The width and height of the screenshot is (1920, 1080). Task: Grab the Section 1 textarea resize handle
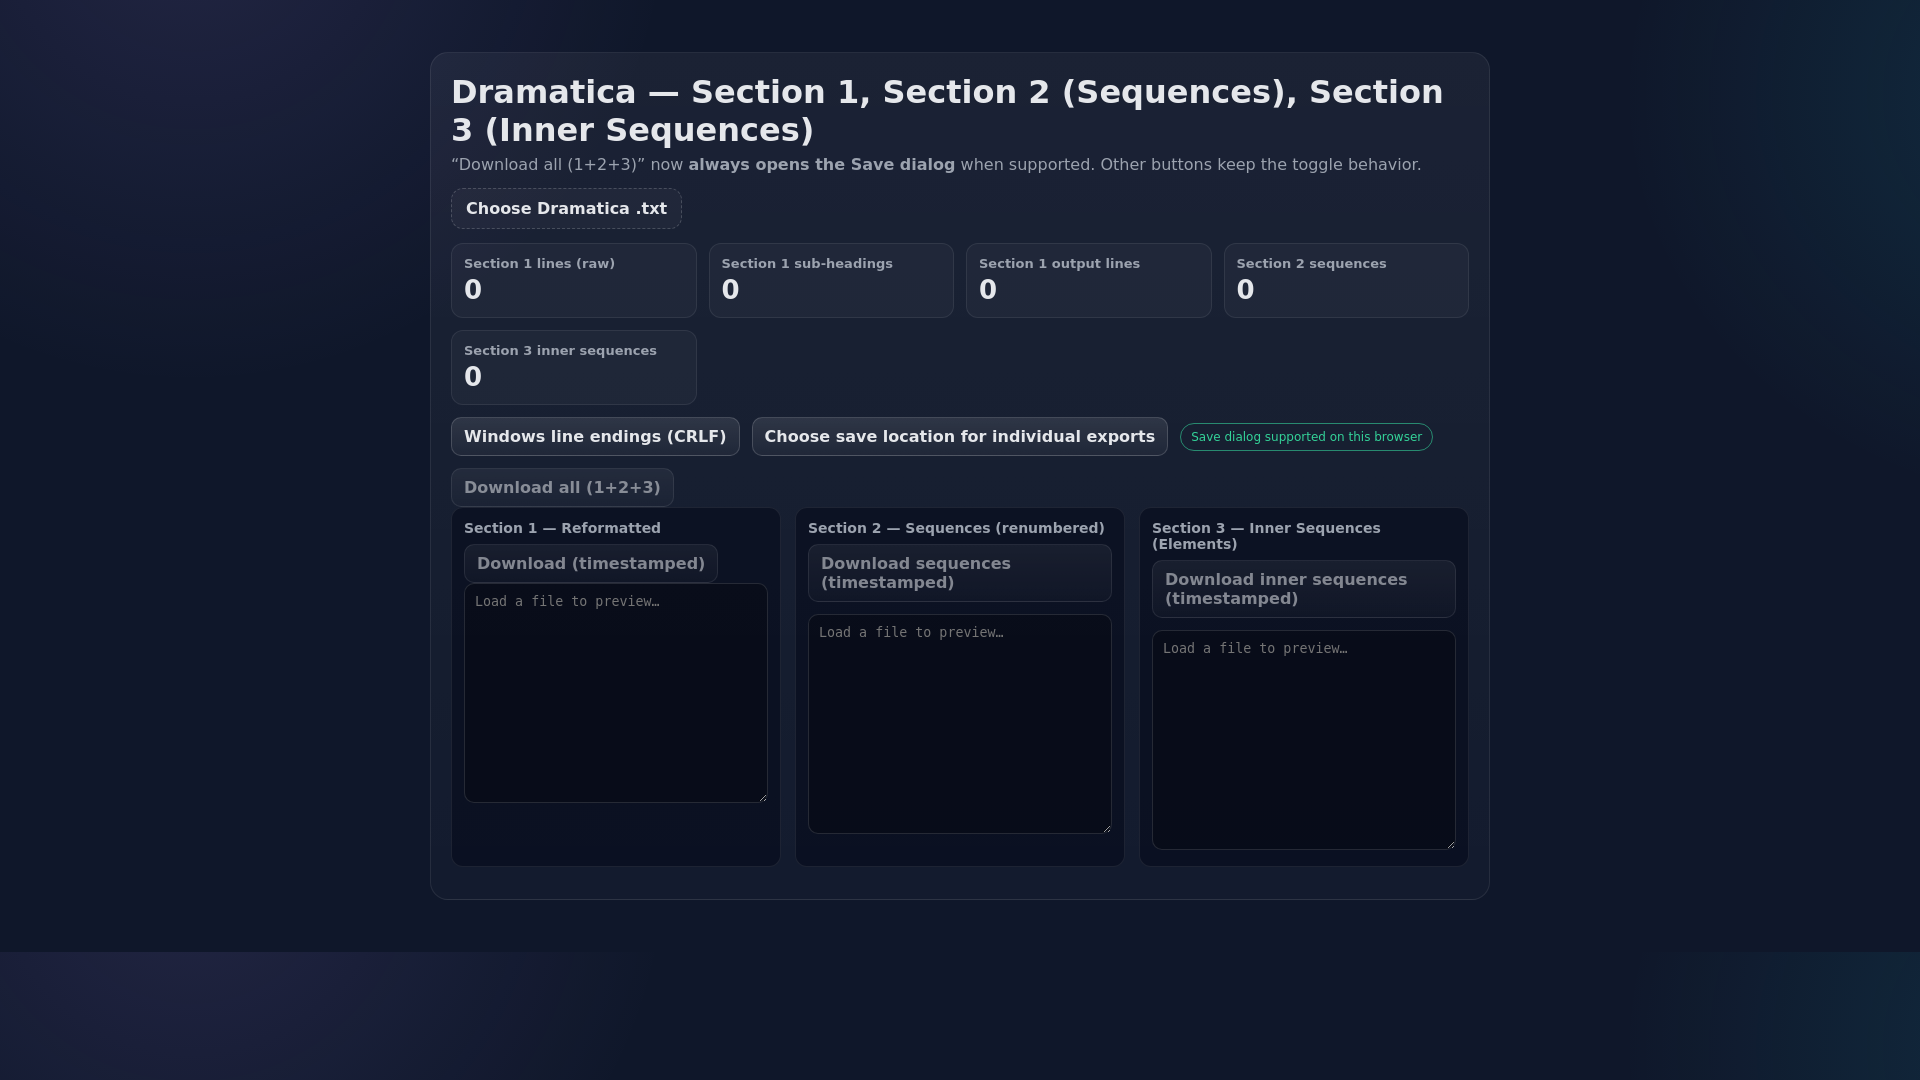(762, 797)
